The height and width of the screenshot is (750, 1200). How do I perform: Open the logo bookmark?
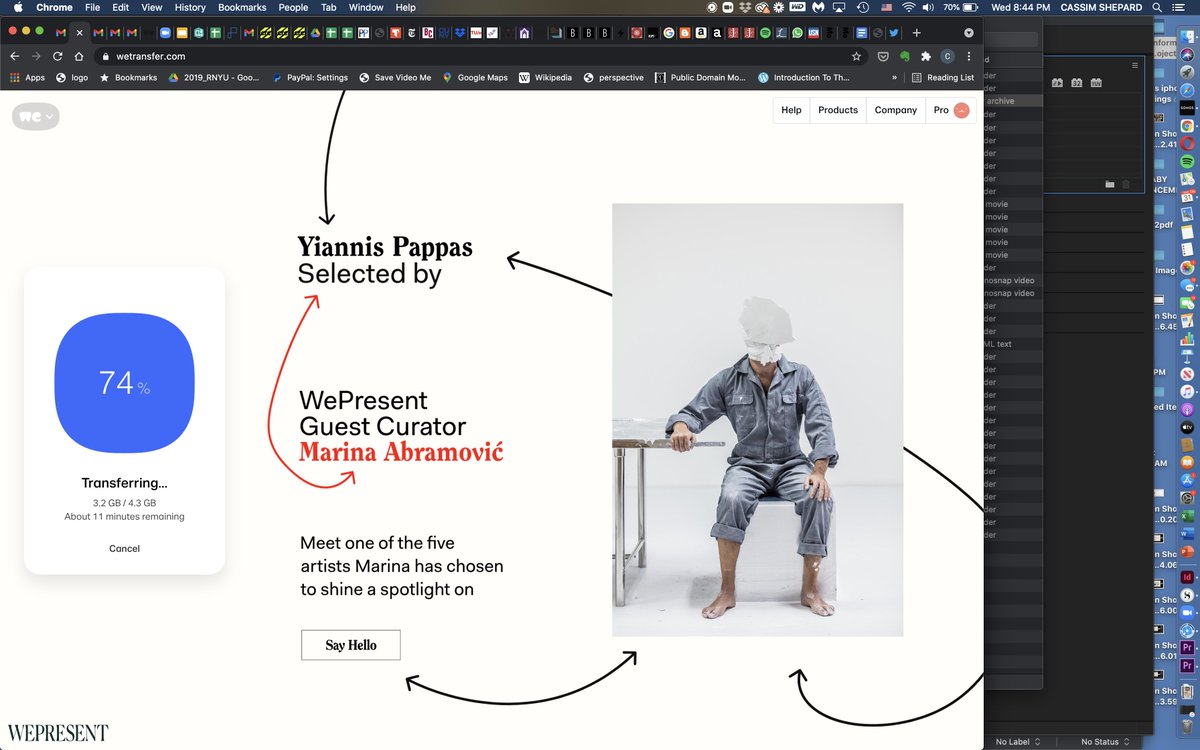pyautogui.click(x=74, y=77)
